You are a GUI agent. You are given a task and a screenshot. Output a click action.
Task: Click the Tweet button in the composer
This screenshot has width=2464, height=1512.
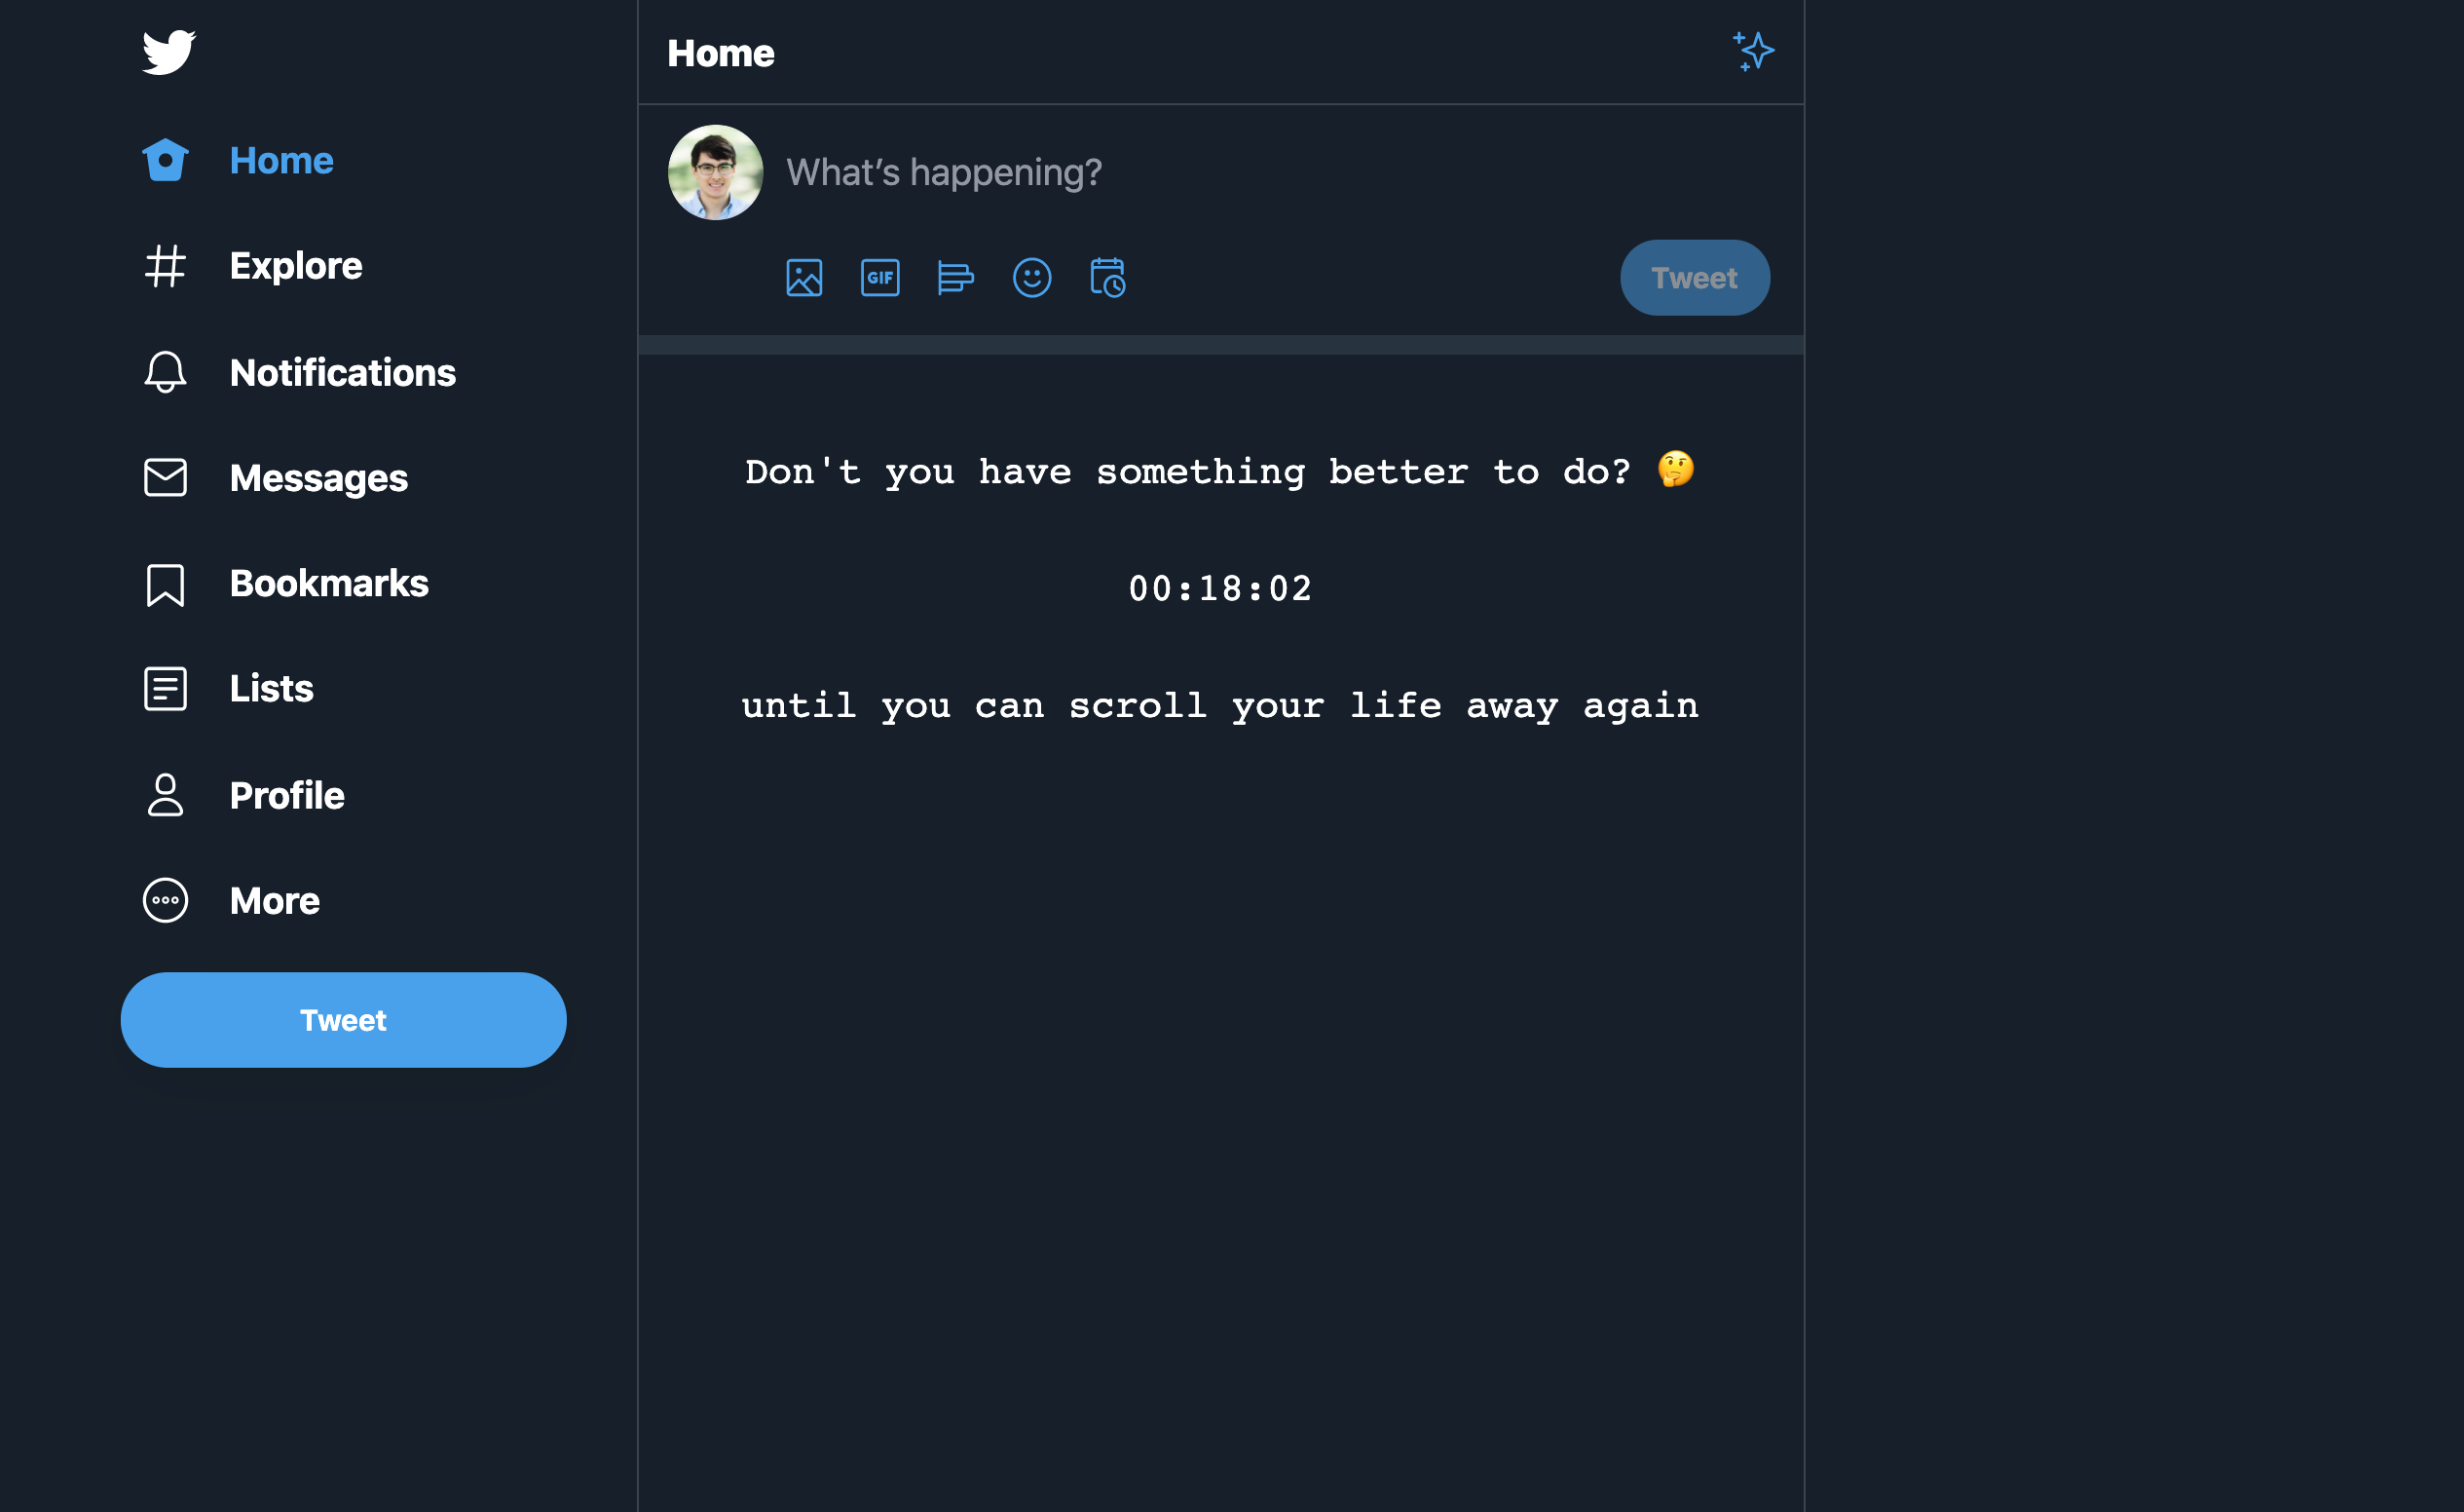tap(1695, 278)
